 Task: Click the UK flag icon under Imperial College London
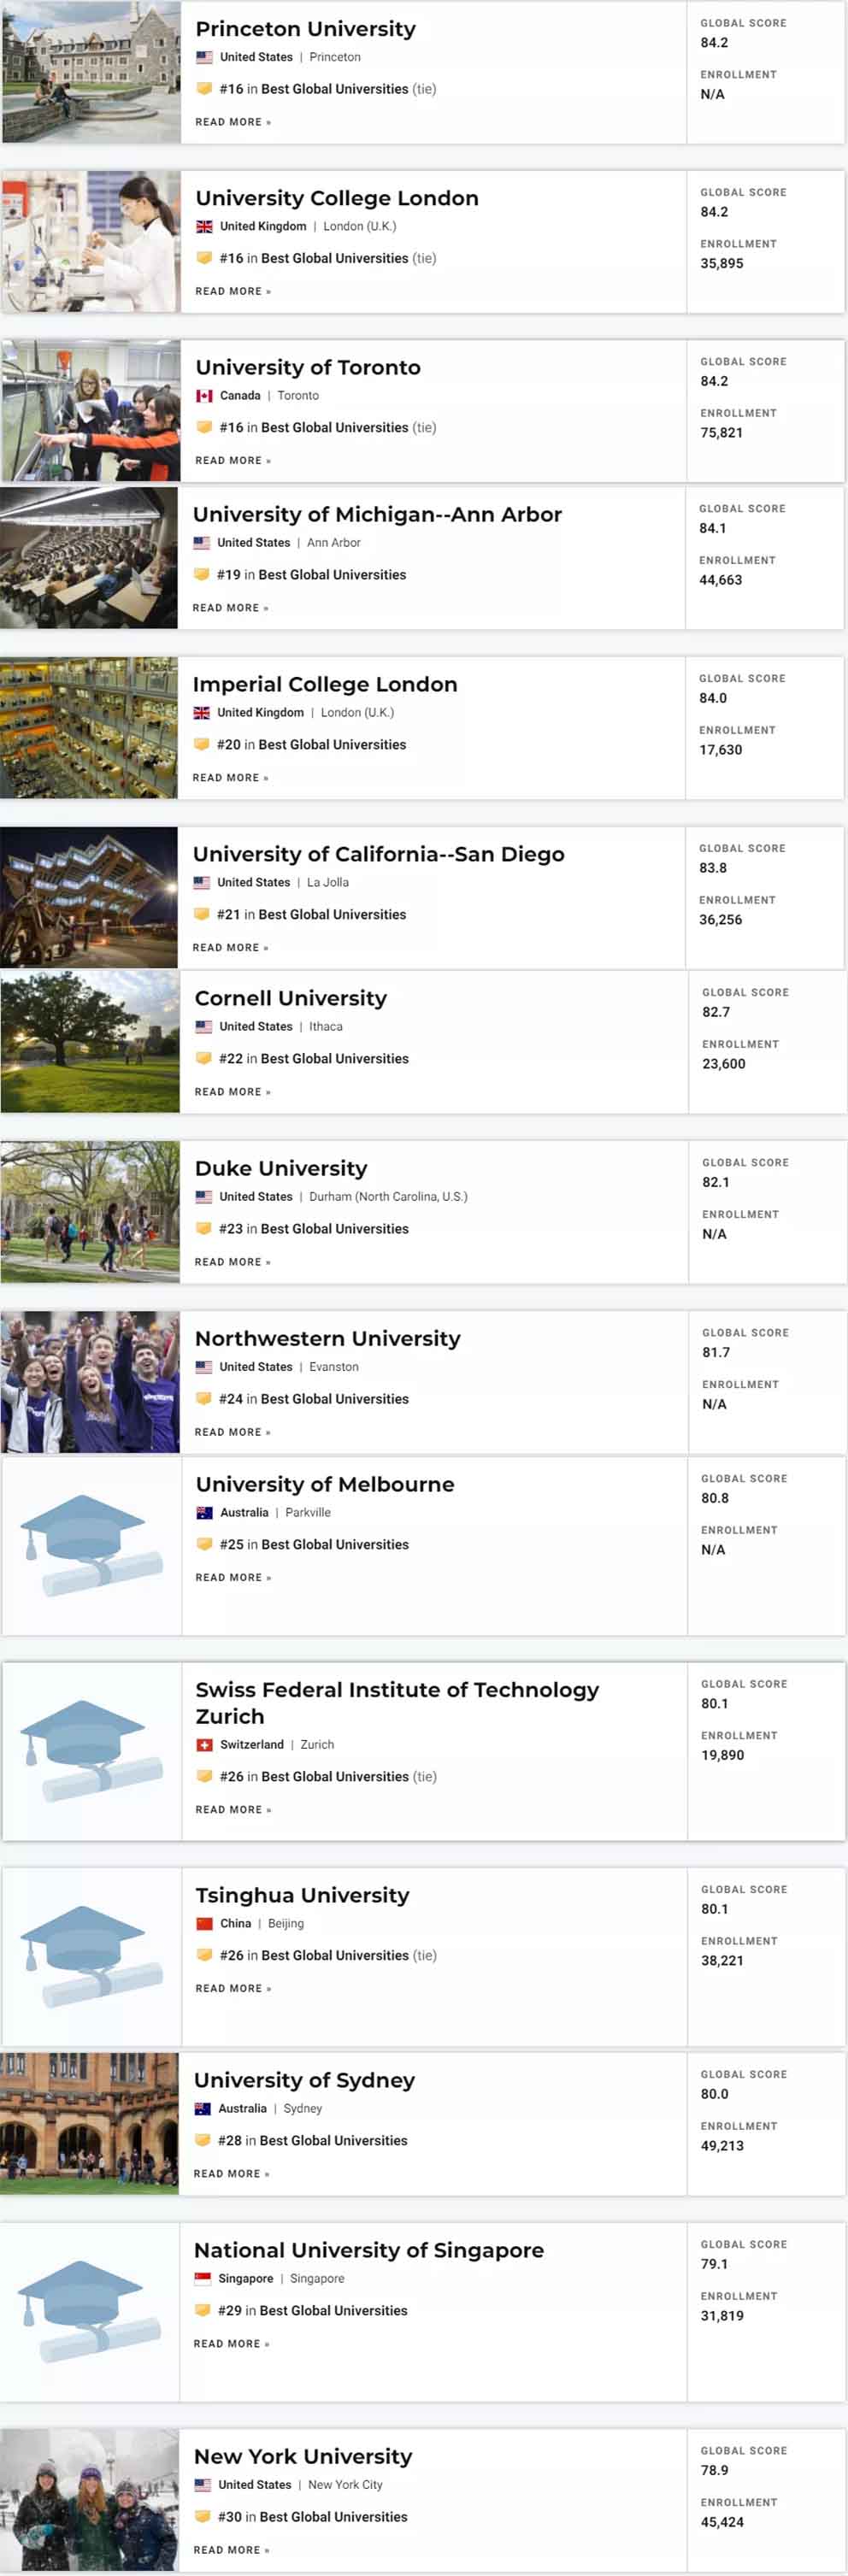point(201,713)
